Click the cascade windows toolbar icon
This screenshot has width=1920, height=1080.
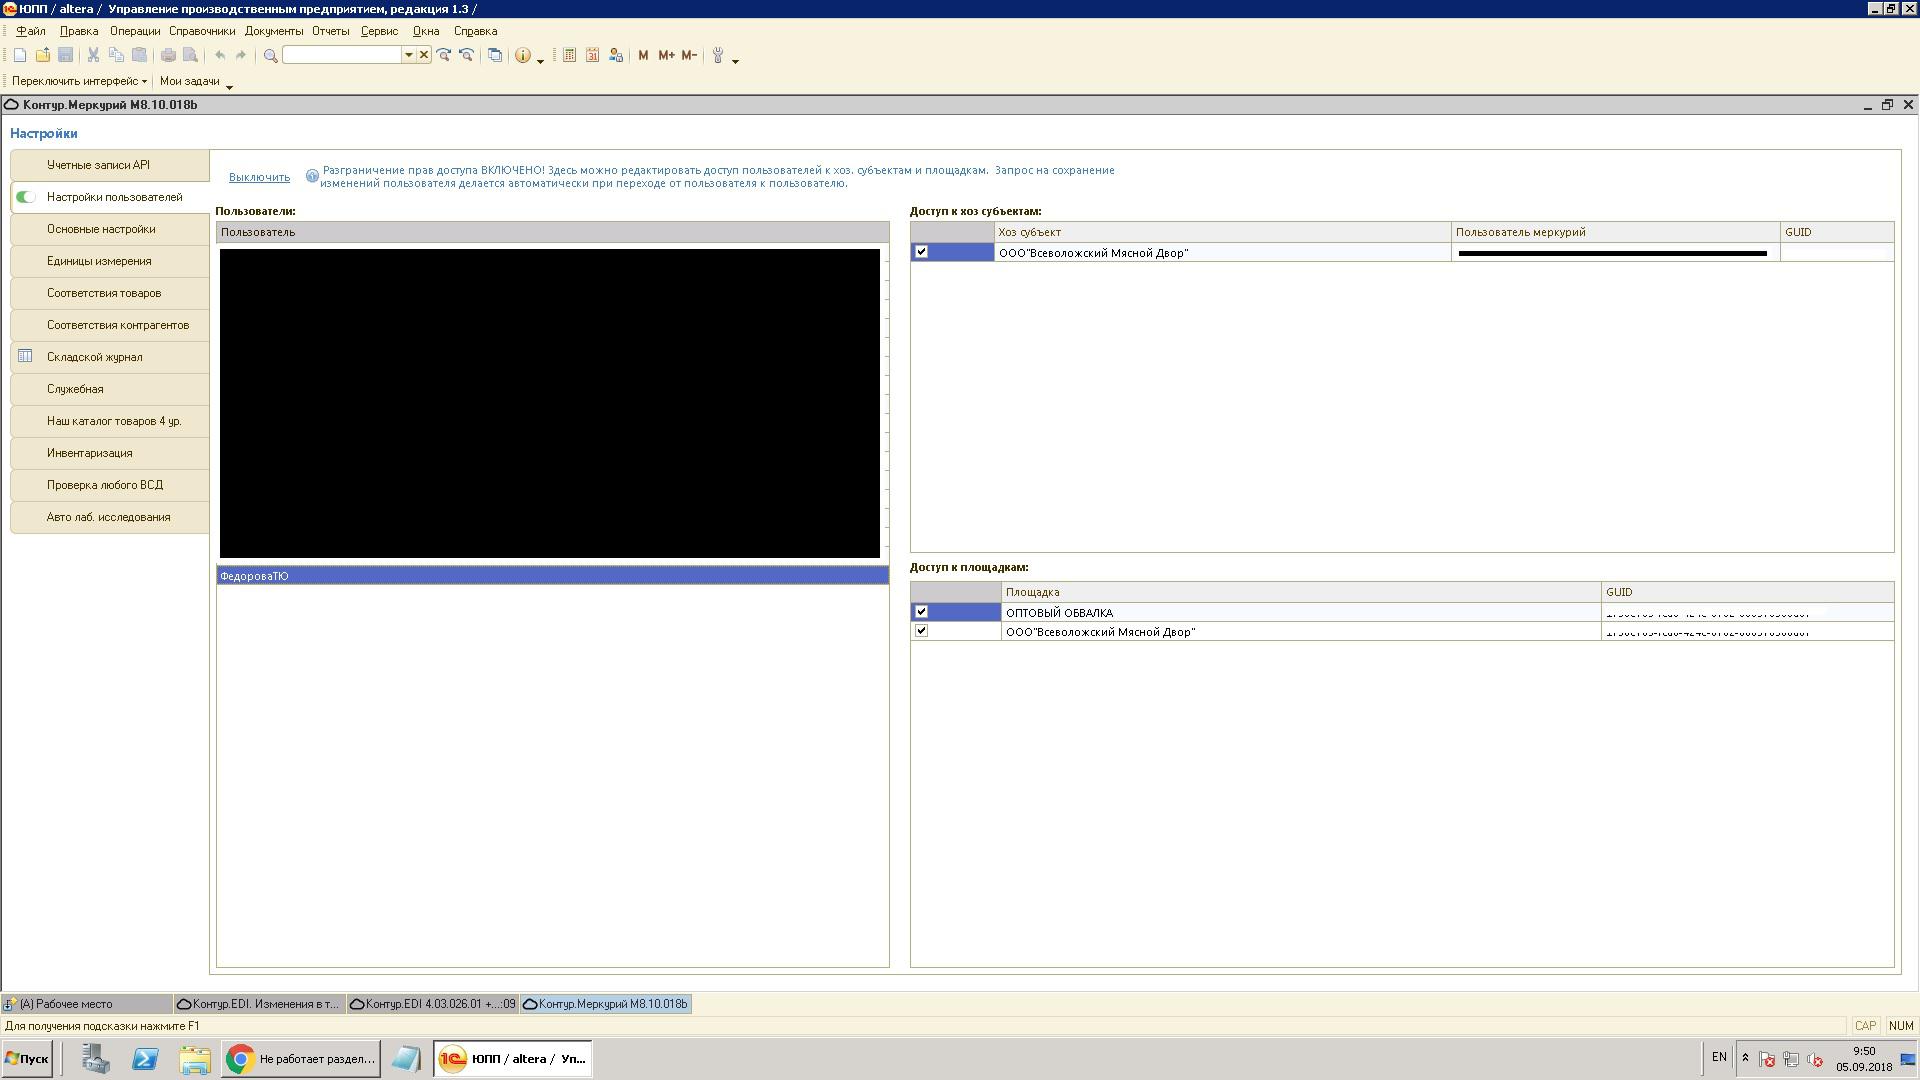click(x=495, y=56)
